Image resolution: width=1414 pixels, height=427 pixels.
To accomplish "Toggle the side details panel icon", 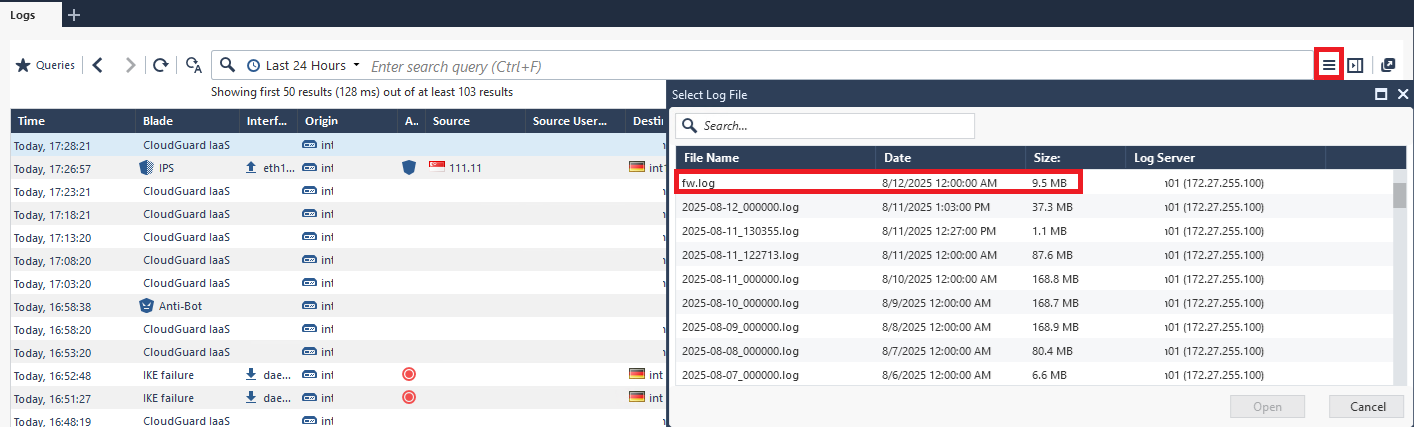I will pos(1355,65).
